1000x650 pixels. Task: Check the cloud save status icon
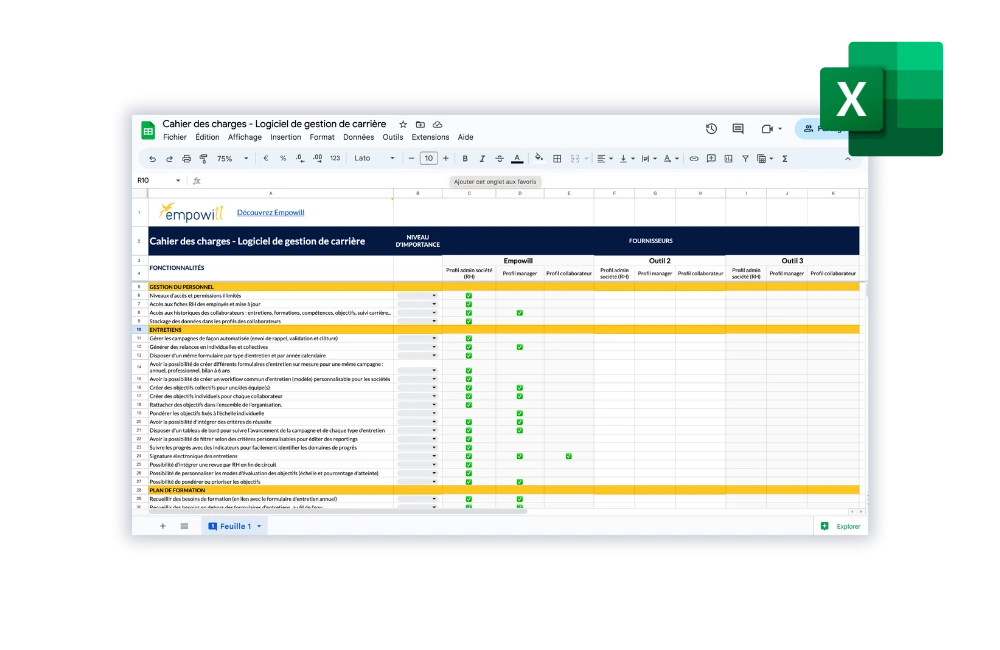pos(438,124)
